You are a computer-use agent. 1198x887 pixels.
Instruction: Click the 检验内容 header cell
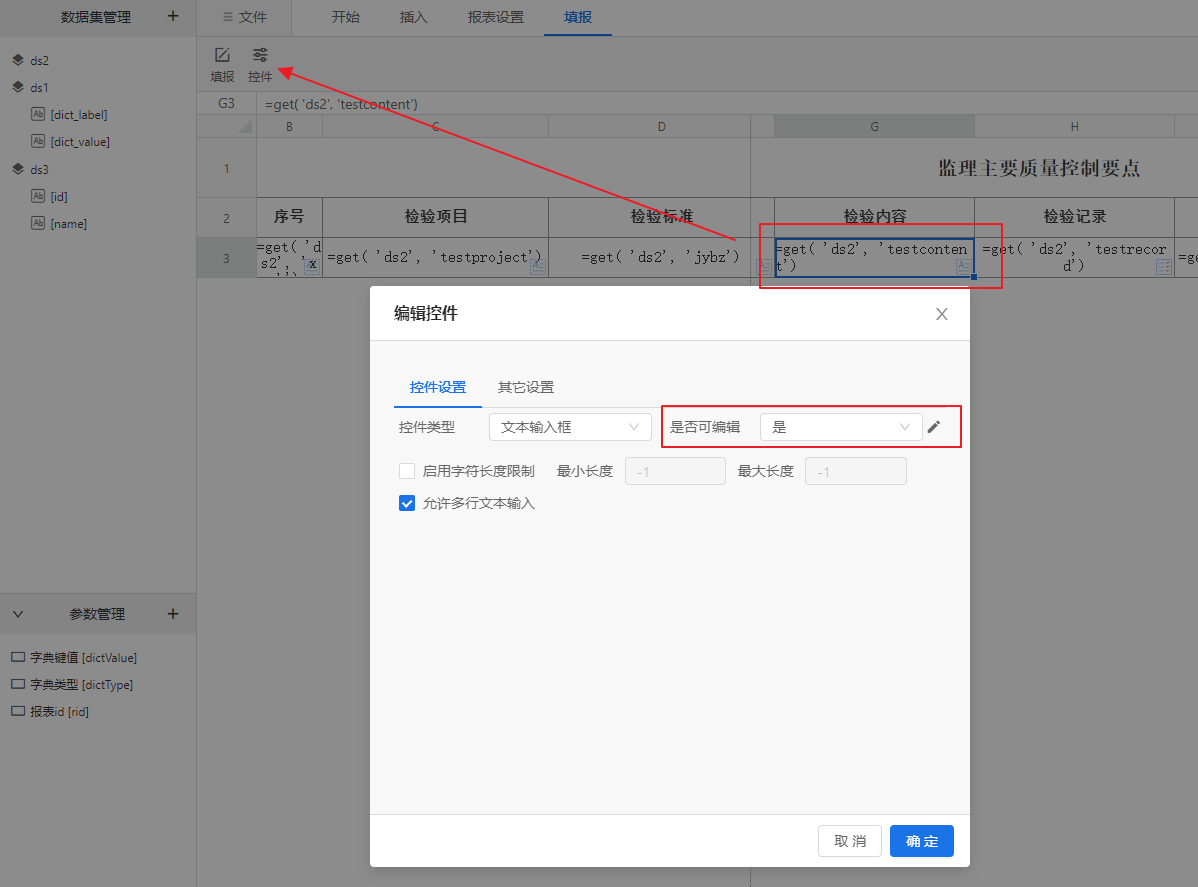(874, 217)
